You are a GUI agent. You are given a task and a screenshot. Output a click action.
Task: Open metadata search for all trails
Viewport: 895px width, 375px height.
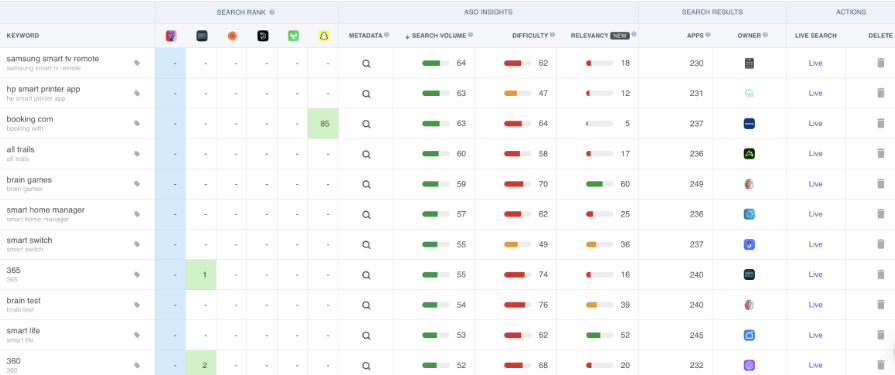pos(366,154)
